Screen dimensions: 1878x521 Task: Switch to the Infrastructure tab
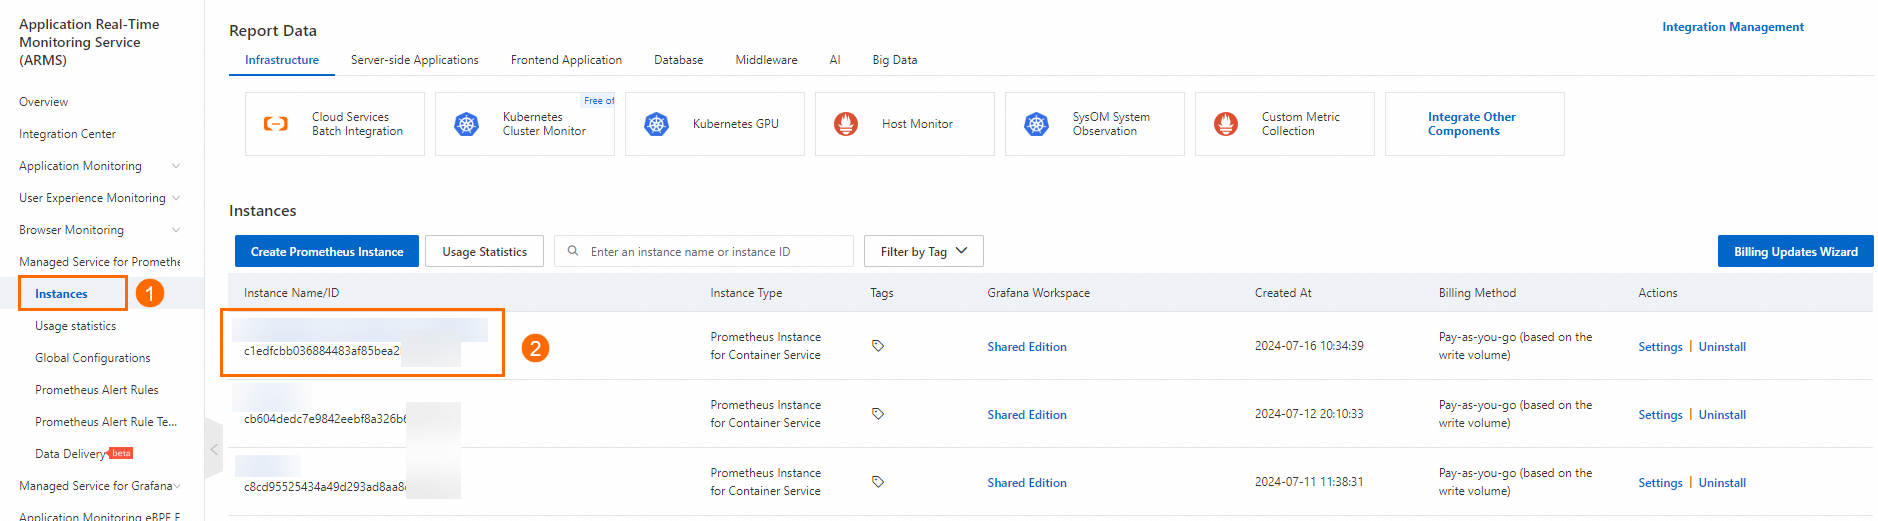[282, 60]
